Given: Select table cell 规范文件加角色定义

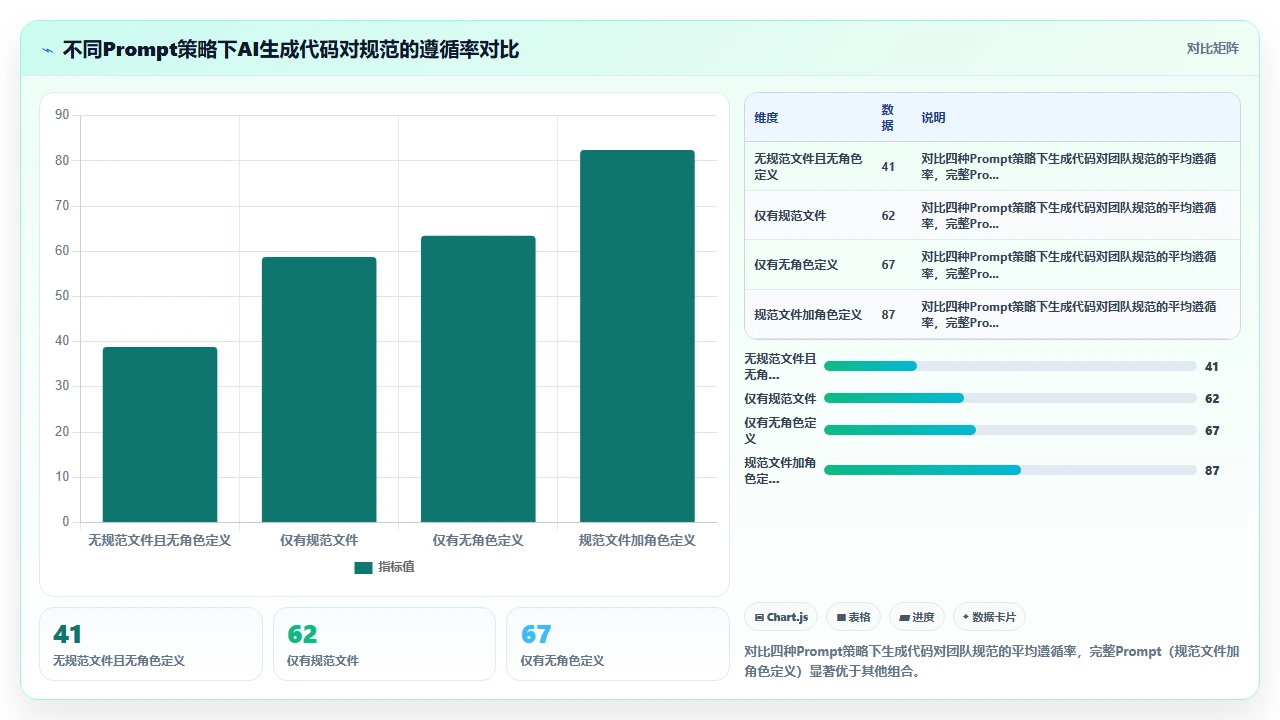Looking at the screenshot, I should coord(808,315).
